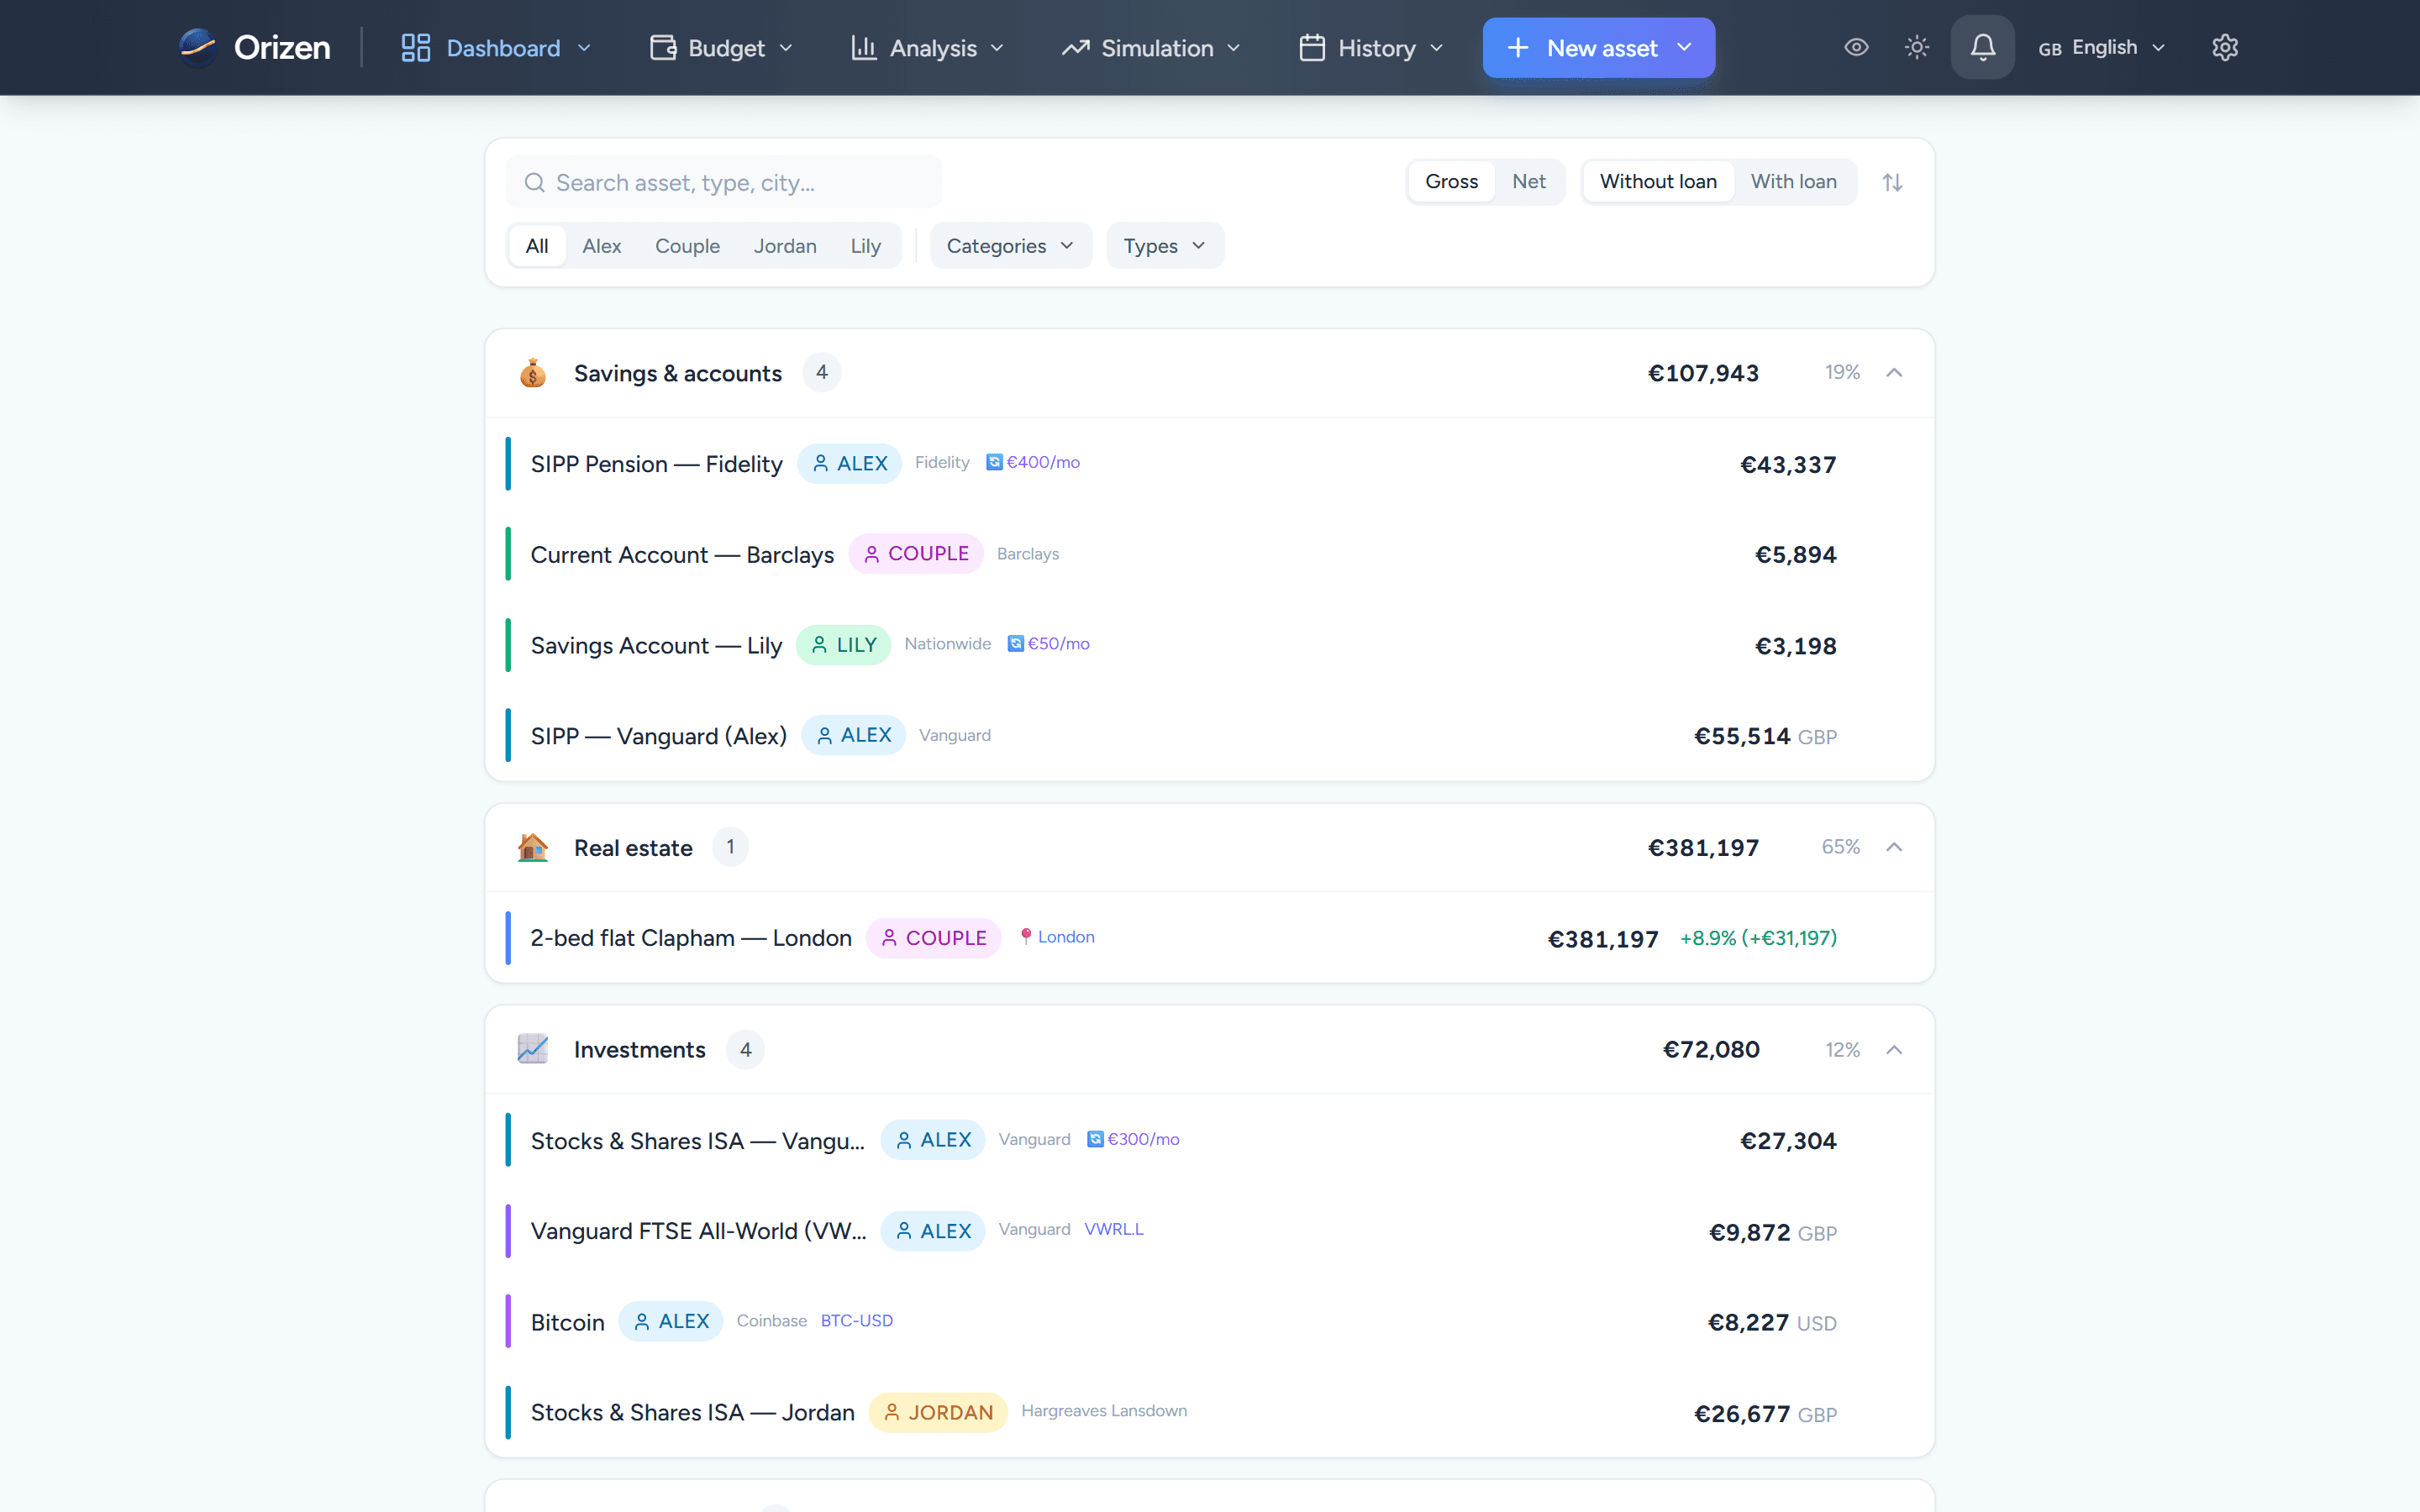Click the €400/mo recurring icon
The height and width of the screenshot is (1512, 2420).
click(x=994, y=462)
